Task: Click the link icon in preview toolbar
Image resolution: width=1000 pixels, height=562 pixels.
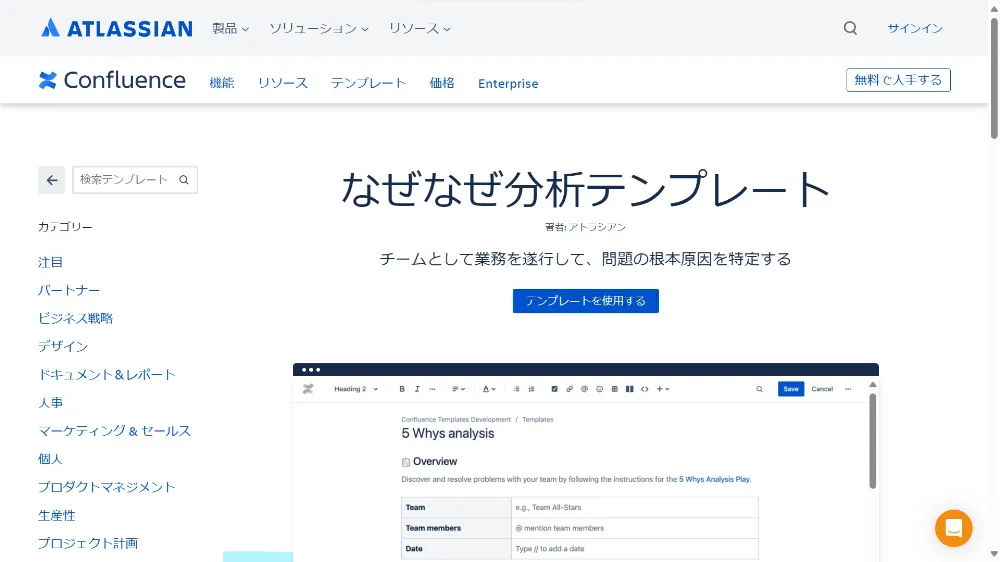Action: pyautogui.click(x=570, y=389)
